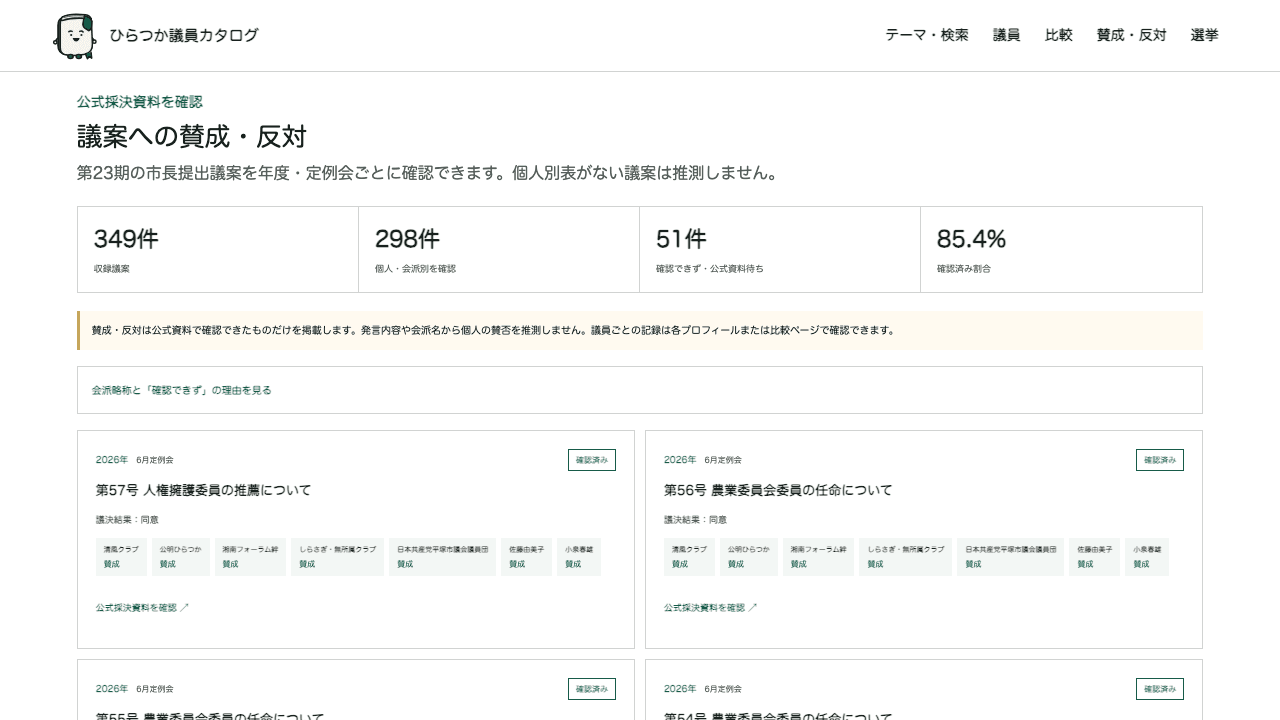Select 小泉春雄 chip in 第57号 card

[579, 557]
